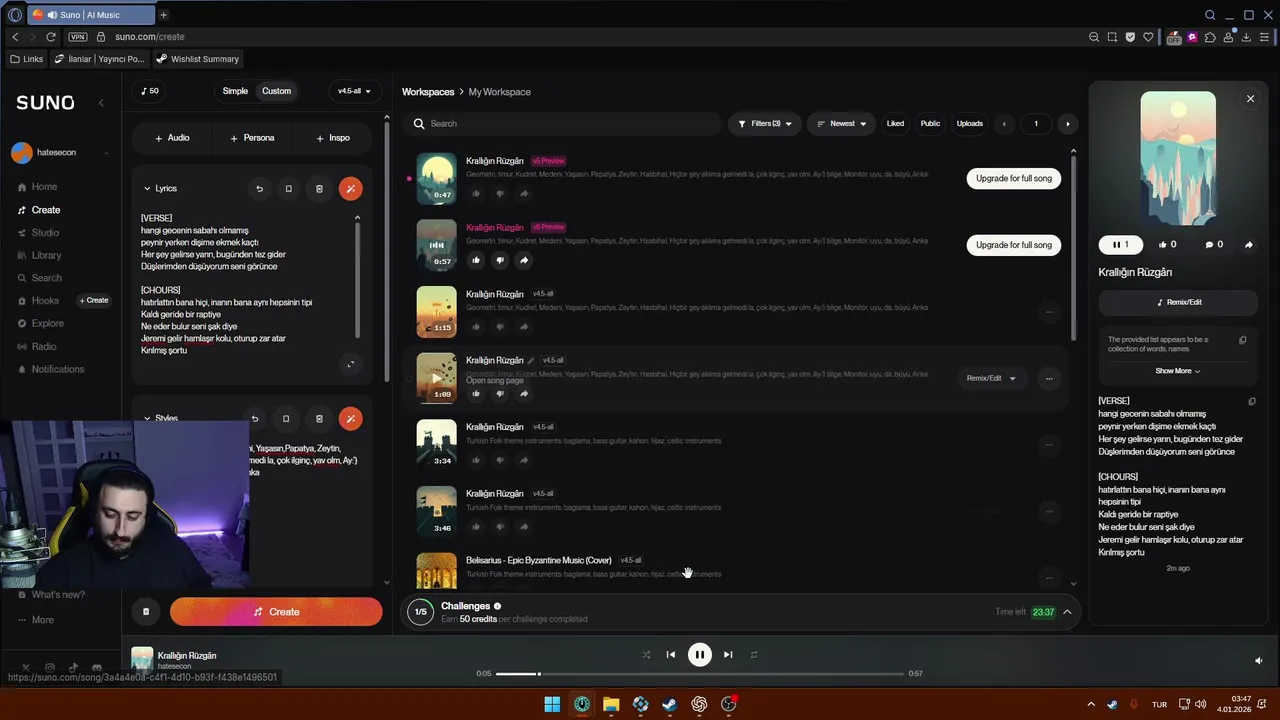Toggle repeat in the player bar
1280x720 pixels.
[x=754, y=655]
